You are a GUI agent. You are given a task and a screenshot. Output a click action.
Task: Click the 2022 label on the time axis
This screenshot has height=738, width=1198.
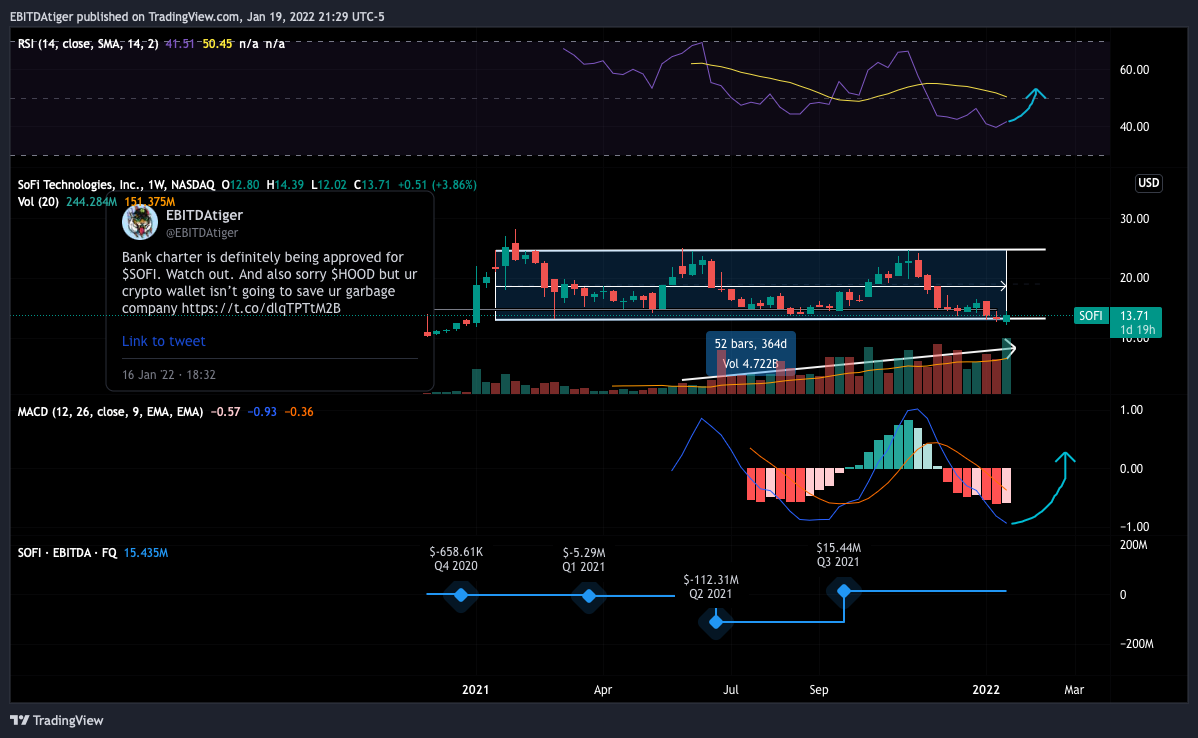click(986, 689)
